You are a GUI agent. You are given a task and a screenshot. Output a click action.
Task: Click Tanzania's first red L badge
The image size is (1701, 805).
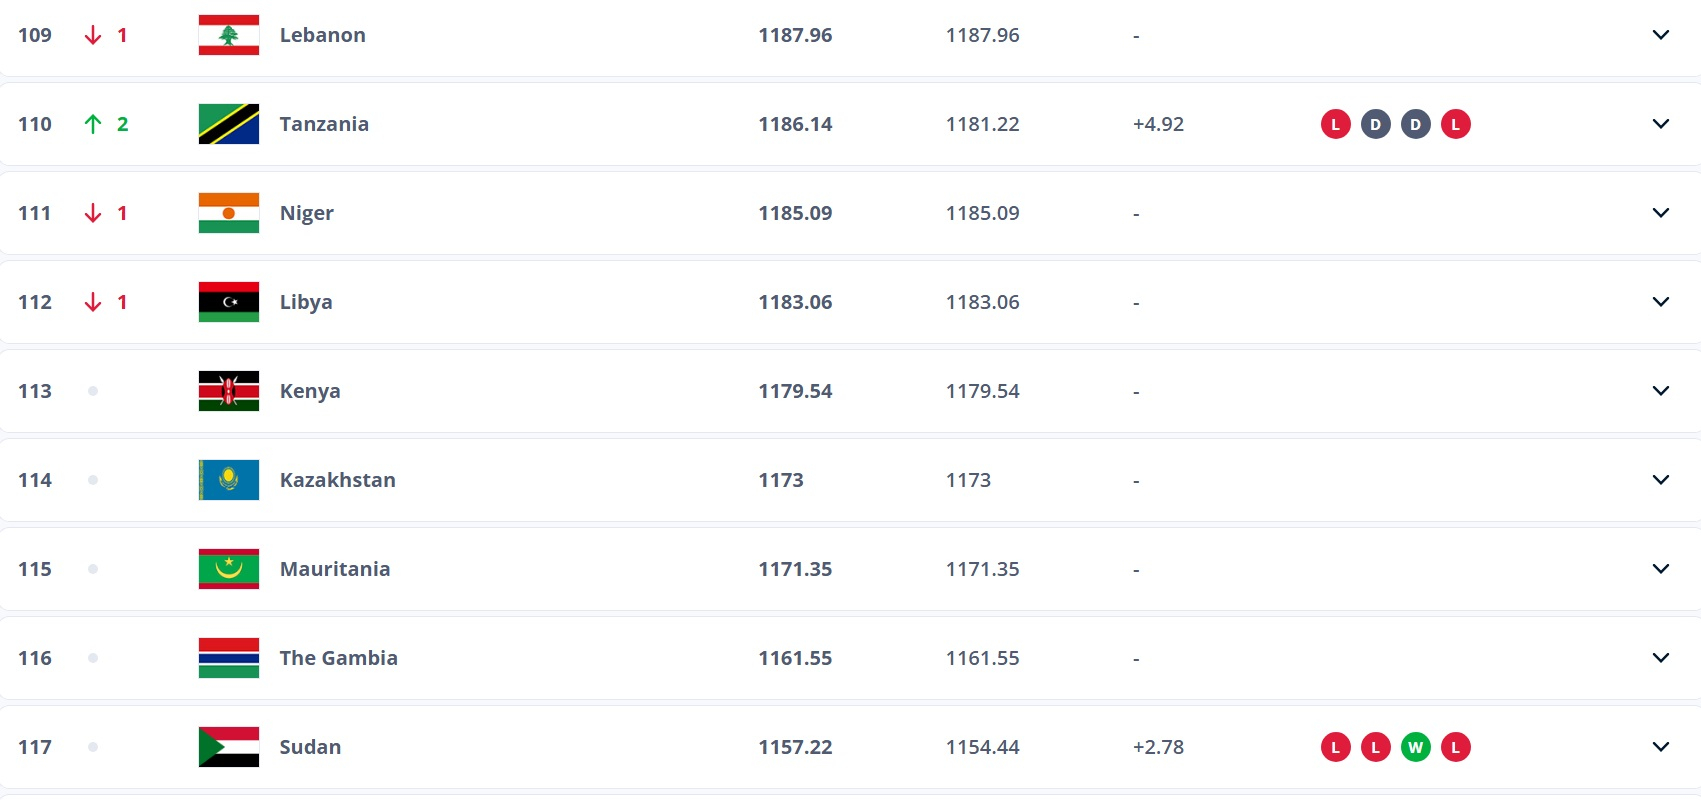(x=1336, y=124)
